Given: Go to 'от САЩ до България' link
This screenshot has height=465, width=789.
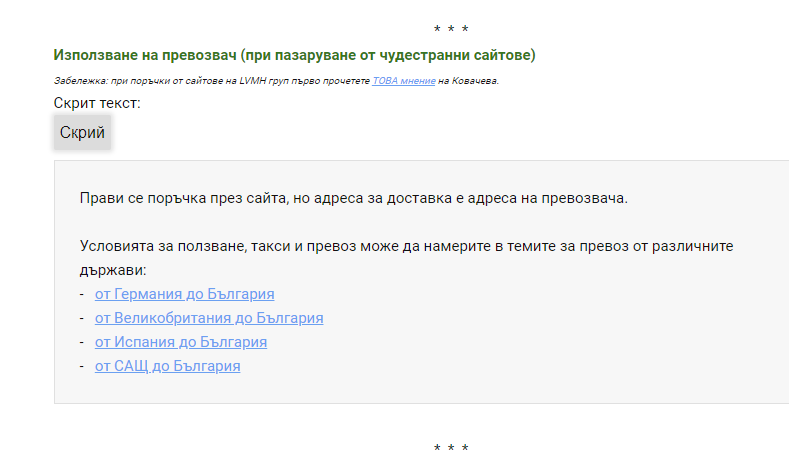Looking at the screenshot, I should pos(167,366).
